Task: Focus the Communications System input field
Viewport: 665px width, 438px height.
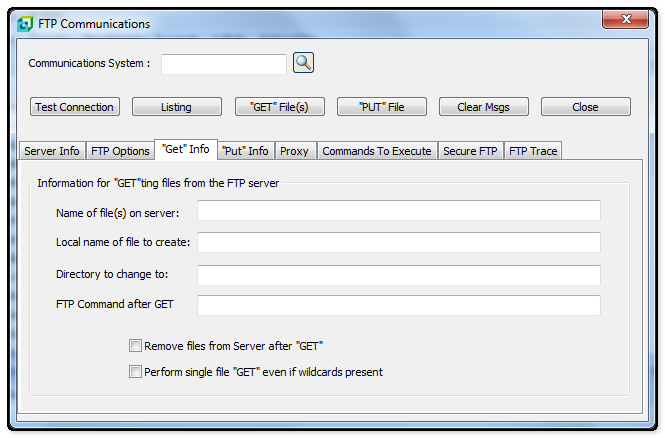Action: coord(224,64)
